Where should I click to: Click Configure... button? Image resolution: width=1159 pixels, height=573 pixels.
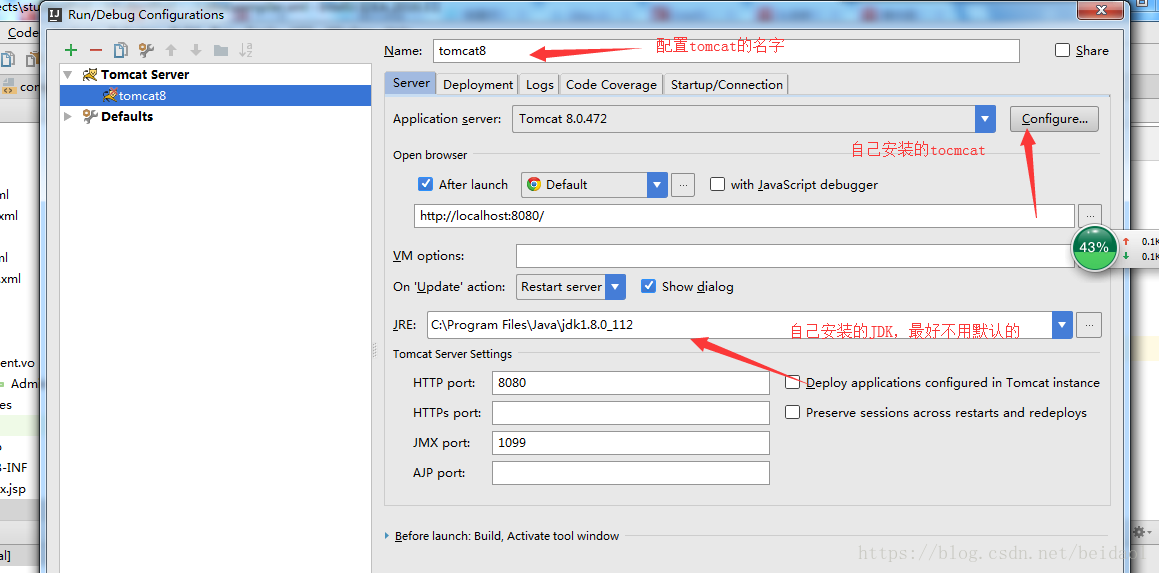coord(1054,118)
